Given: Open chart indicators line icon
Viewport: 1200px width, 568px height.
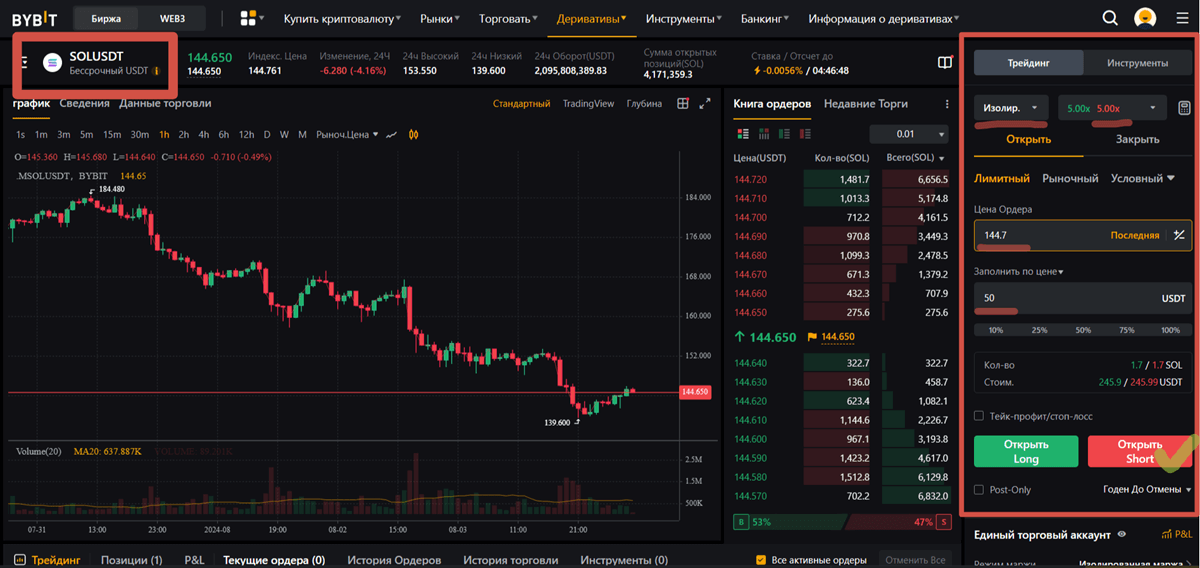Looking at the screenshot, I should point(392,134).
